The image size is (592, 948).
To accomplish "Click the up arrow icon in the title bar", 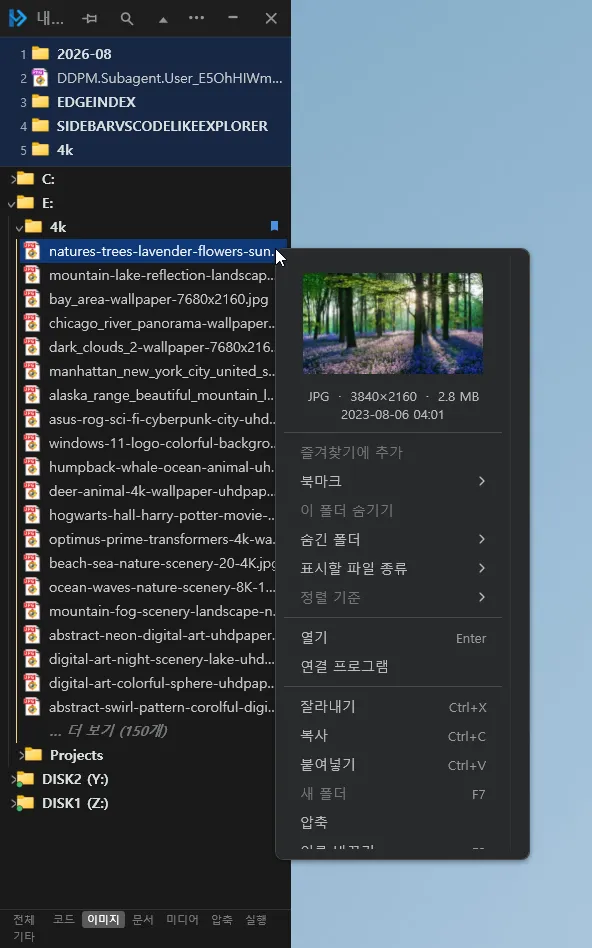I will pyautogui.click(x=163, y=19).
